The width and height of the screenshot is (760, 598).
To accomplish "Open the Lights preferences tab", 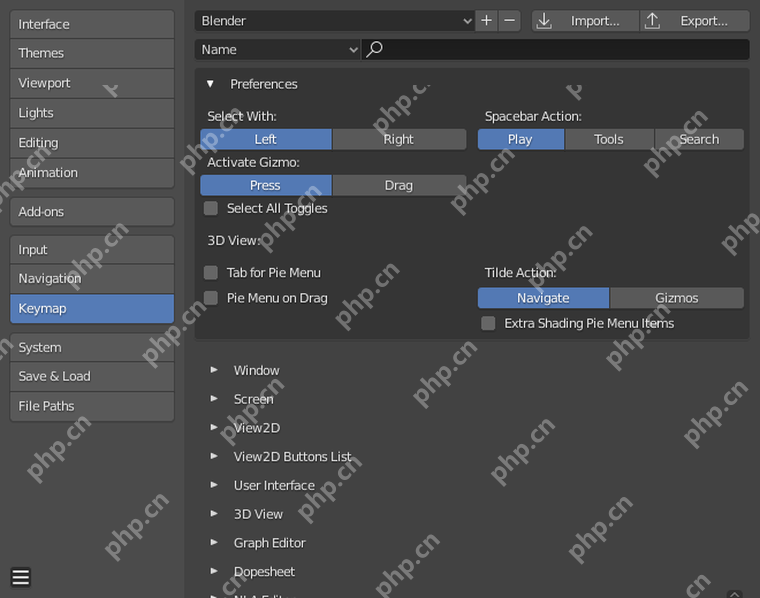I will [x=92, y=113].
